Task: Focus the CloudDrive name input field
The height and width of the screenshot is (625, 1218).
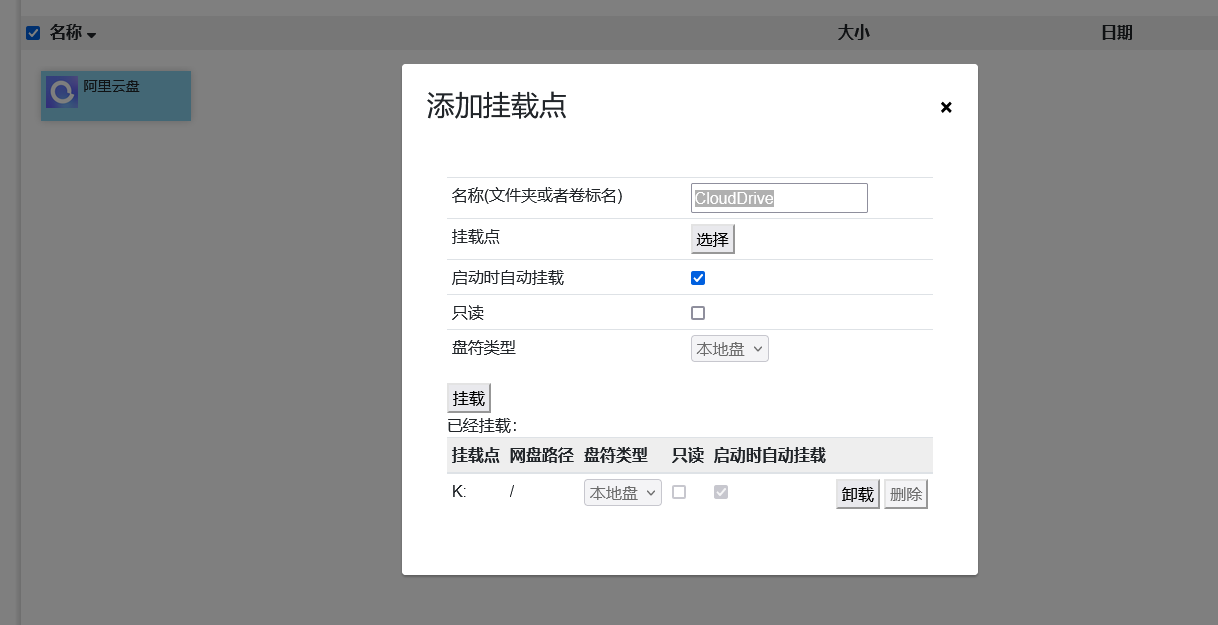Action: [x=779, y=198]
